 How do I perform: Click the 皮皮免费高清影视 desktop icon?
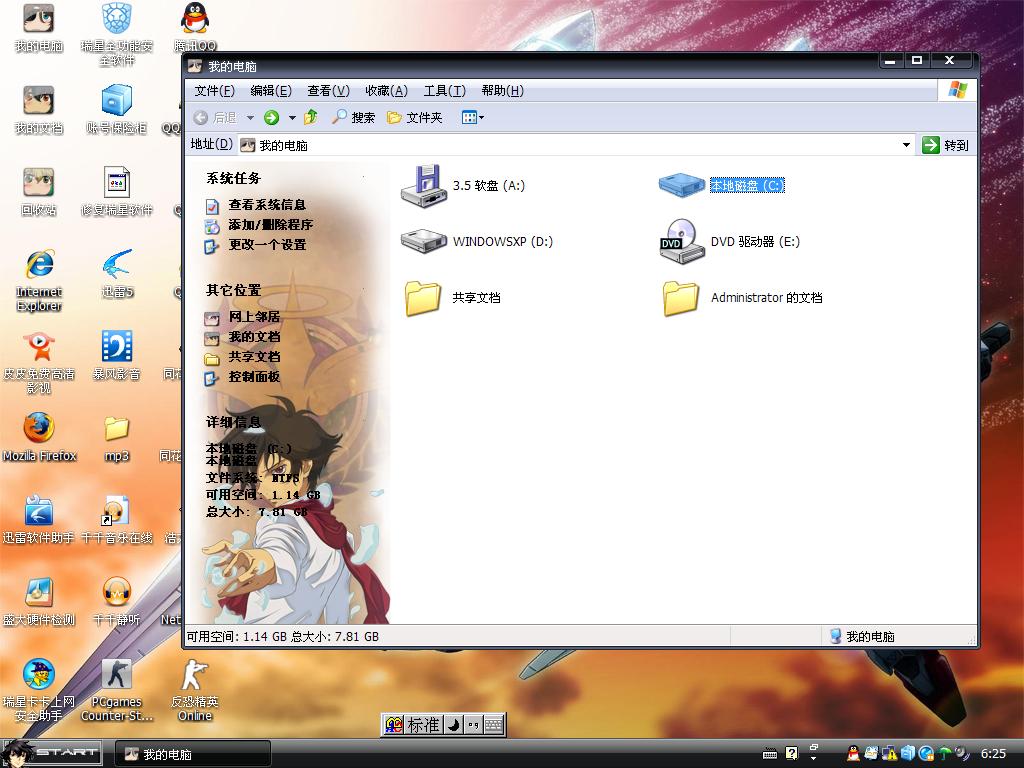39,363
